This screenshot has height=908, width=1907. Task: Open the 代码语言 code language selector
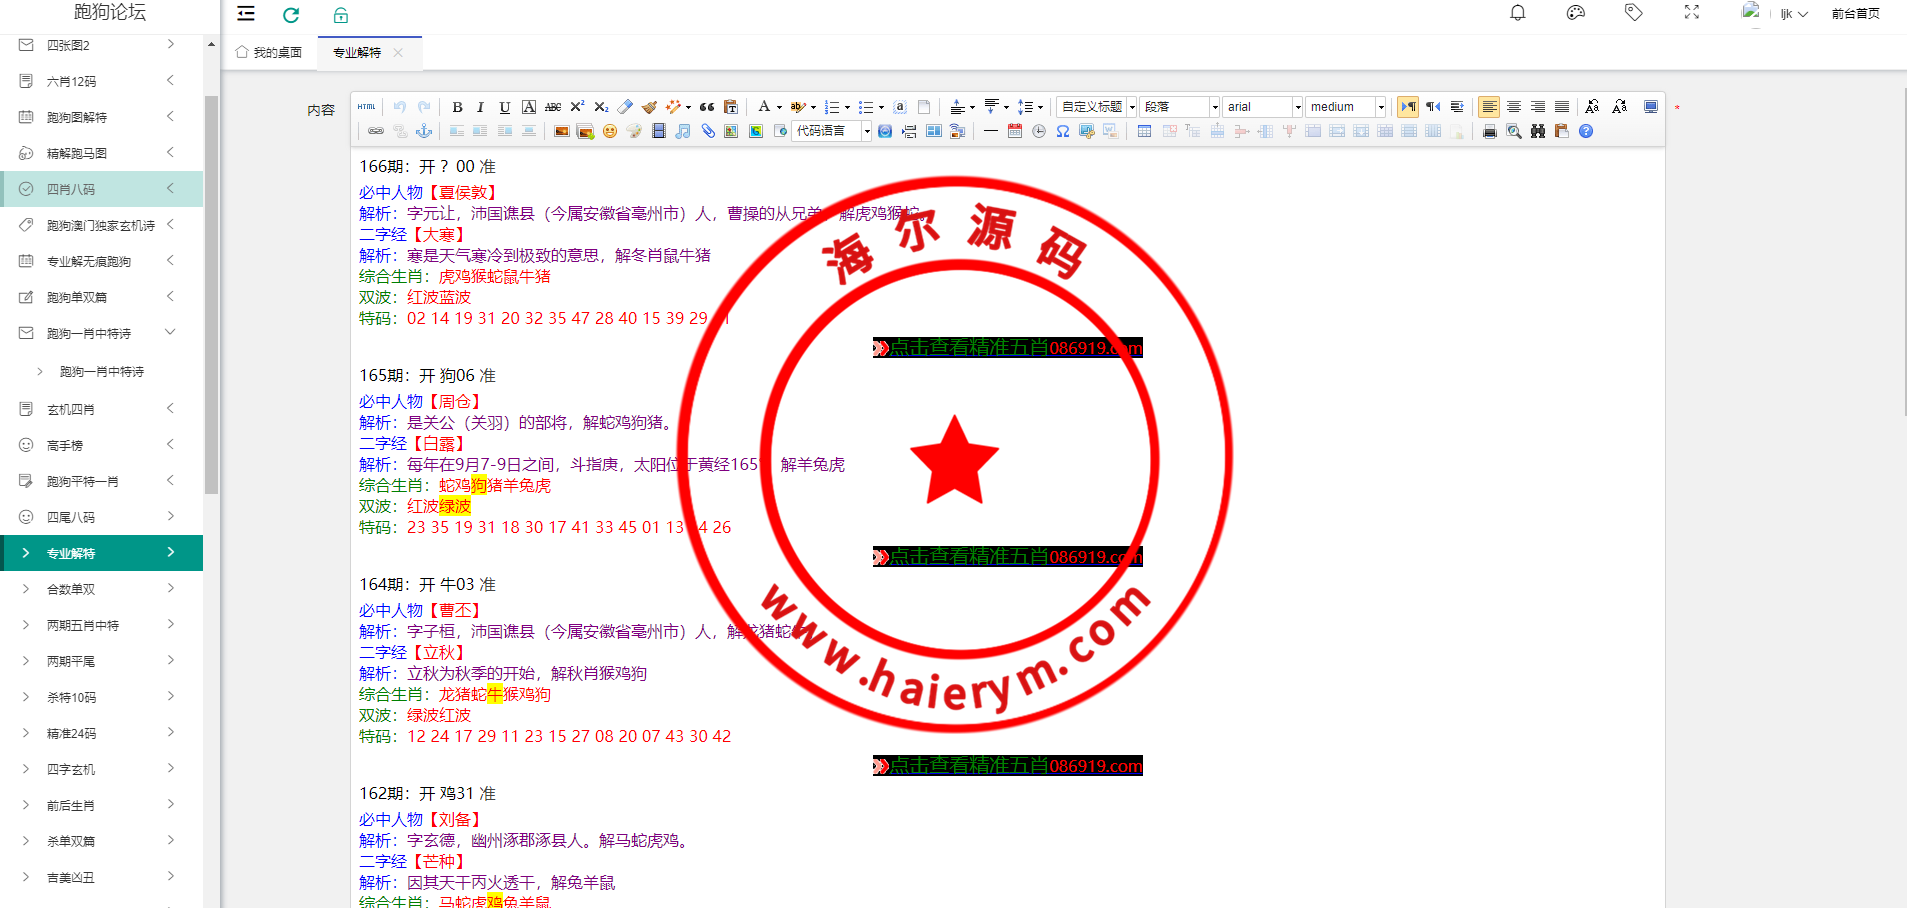pos(828,131)
